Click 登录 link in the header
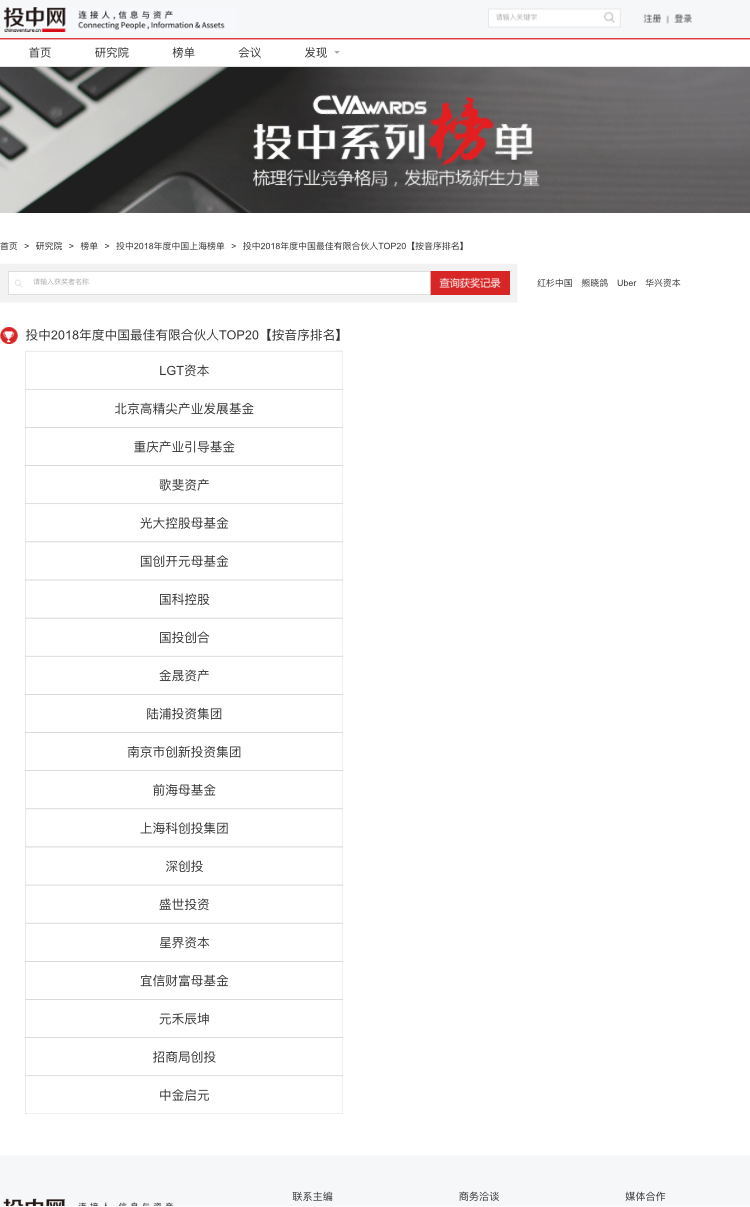750x1207 pixels. pyautogui.click(x=683, y=19)
